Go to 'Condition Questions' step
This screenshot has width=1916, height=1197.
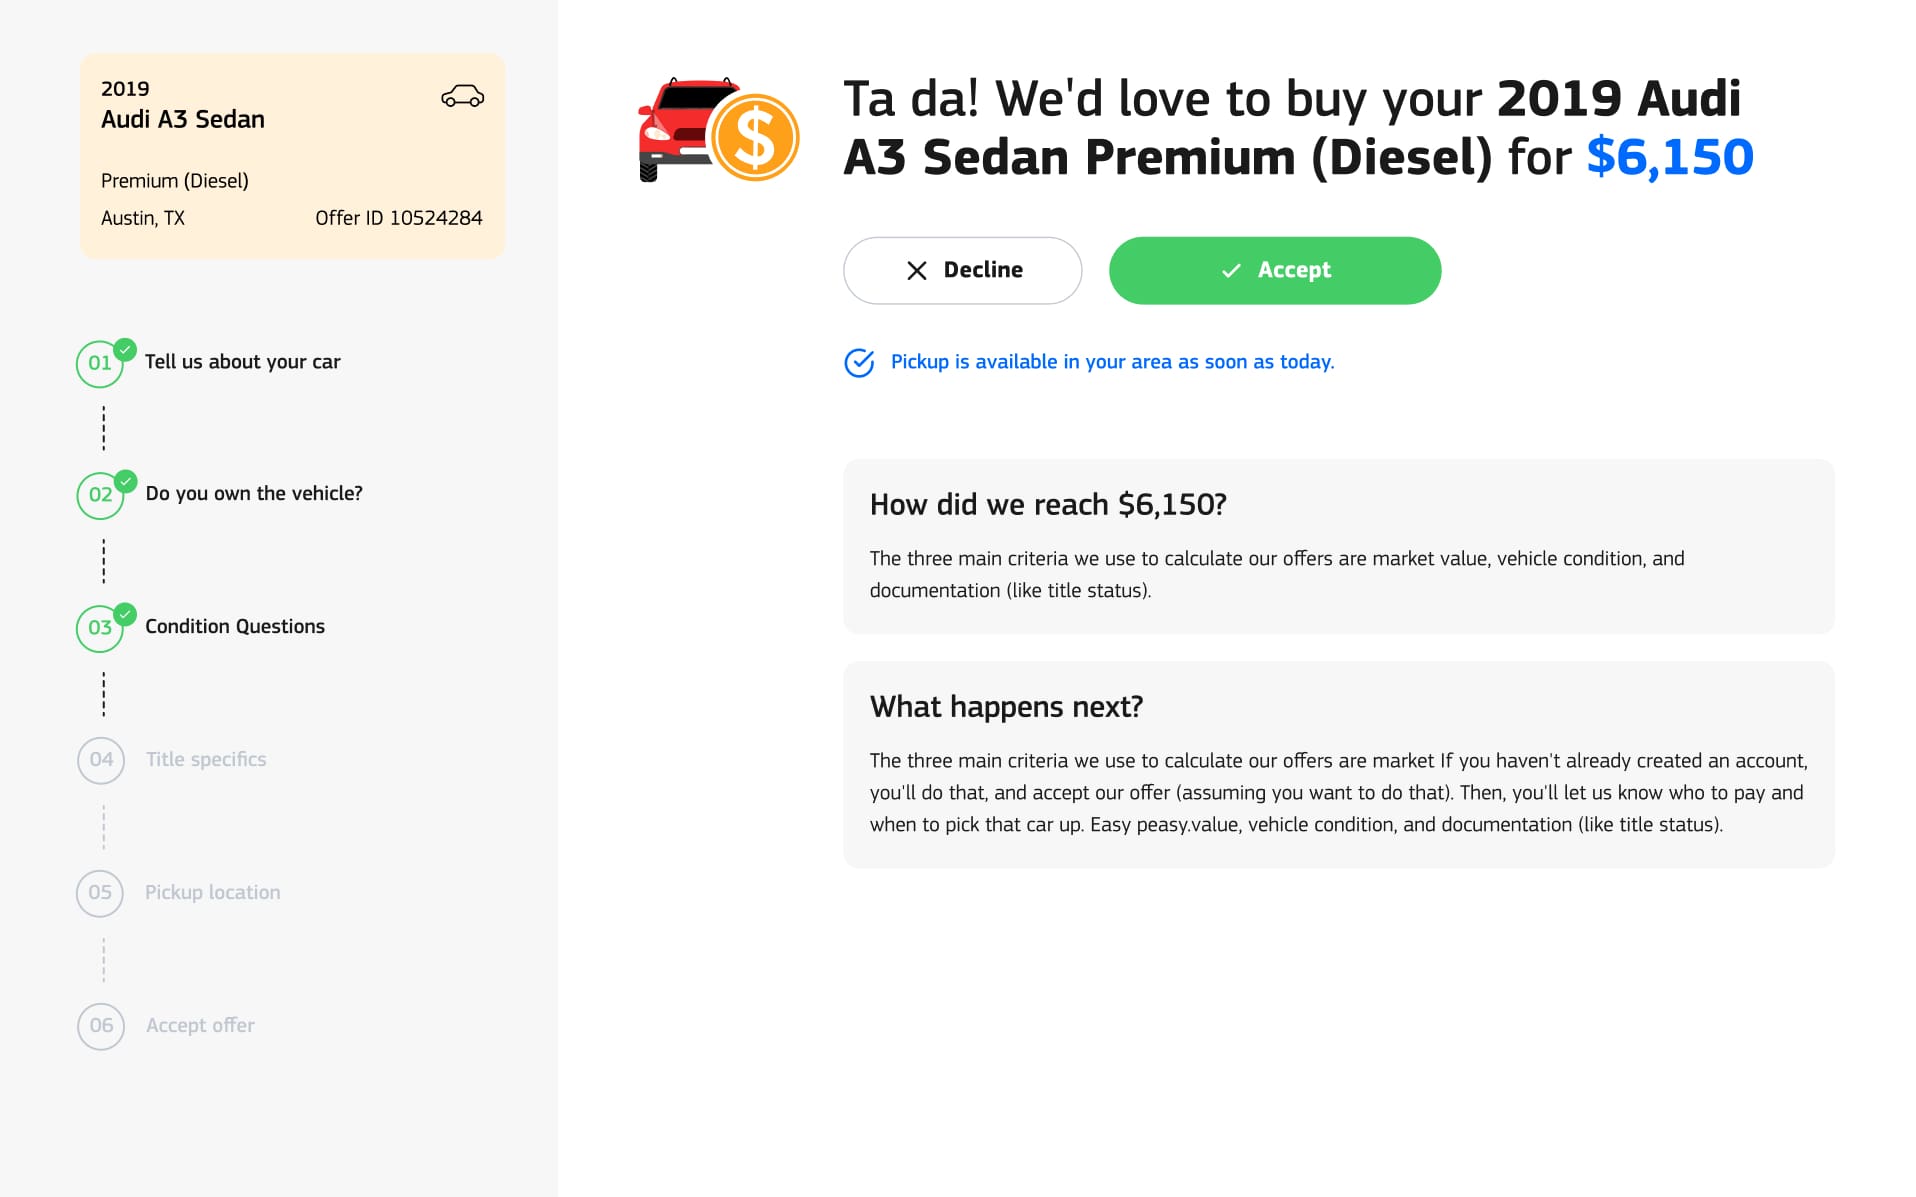(x=235, y=626)
